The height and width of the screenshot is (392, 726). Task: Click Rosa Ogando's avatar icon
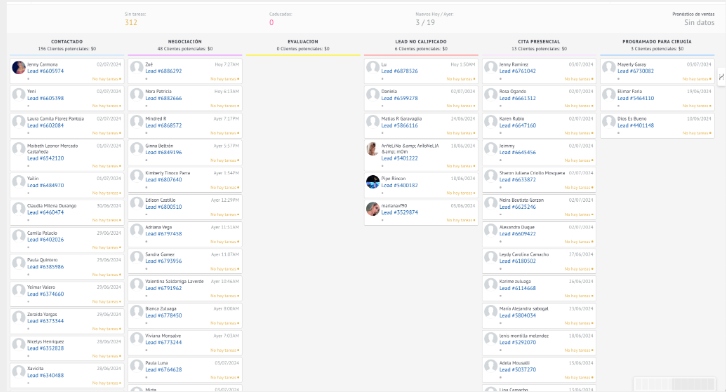pos(491,95)
